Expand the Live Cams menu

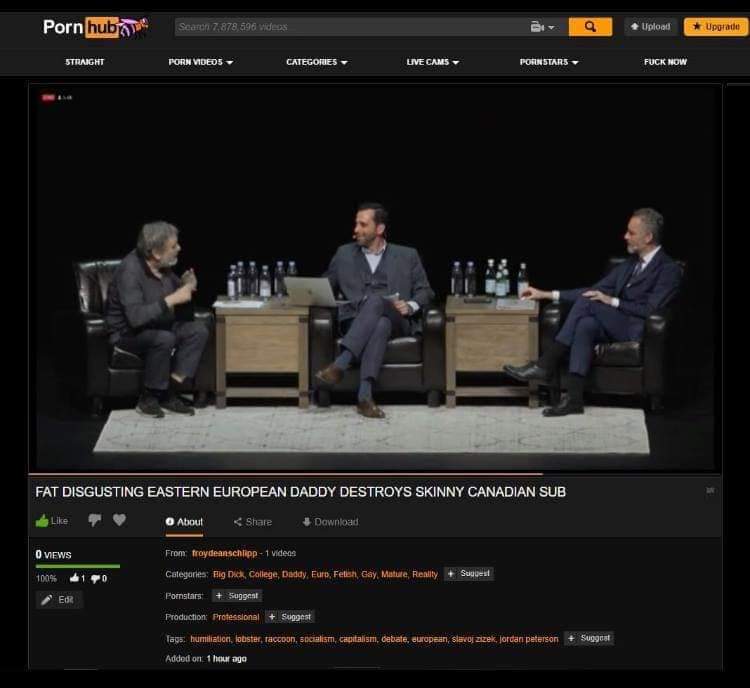432,62
